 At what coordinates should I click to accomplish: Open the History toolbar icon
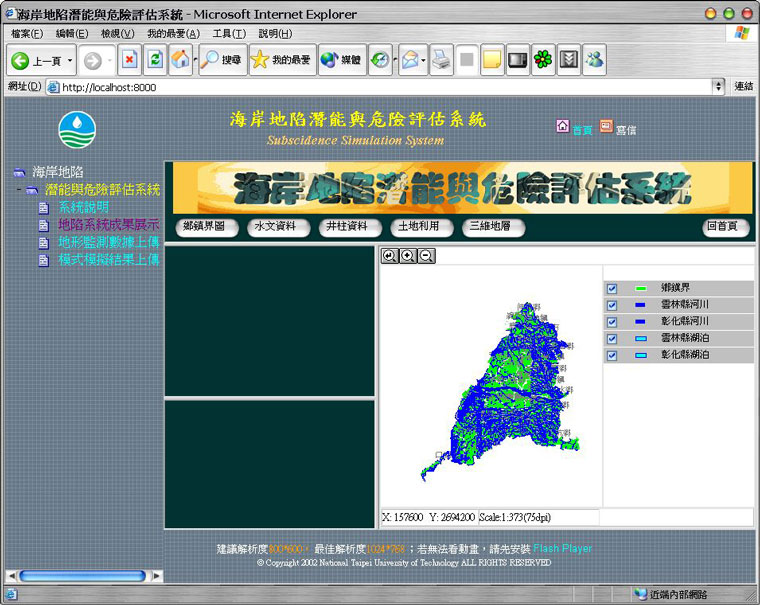pos(380,60)
